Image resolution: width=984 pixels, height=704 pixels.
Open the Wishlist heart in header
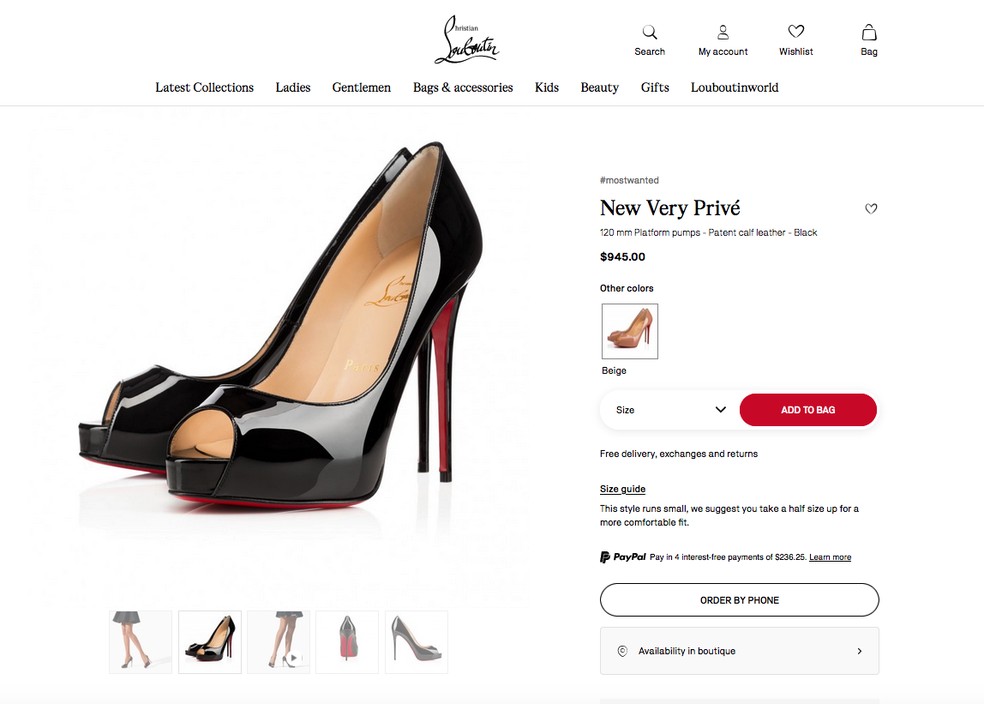[796, 31]
